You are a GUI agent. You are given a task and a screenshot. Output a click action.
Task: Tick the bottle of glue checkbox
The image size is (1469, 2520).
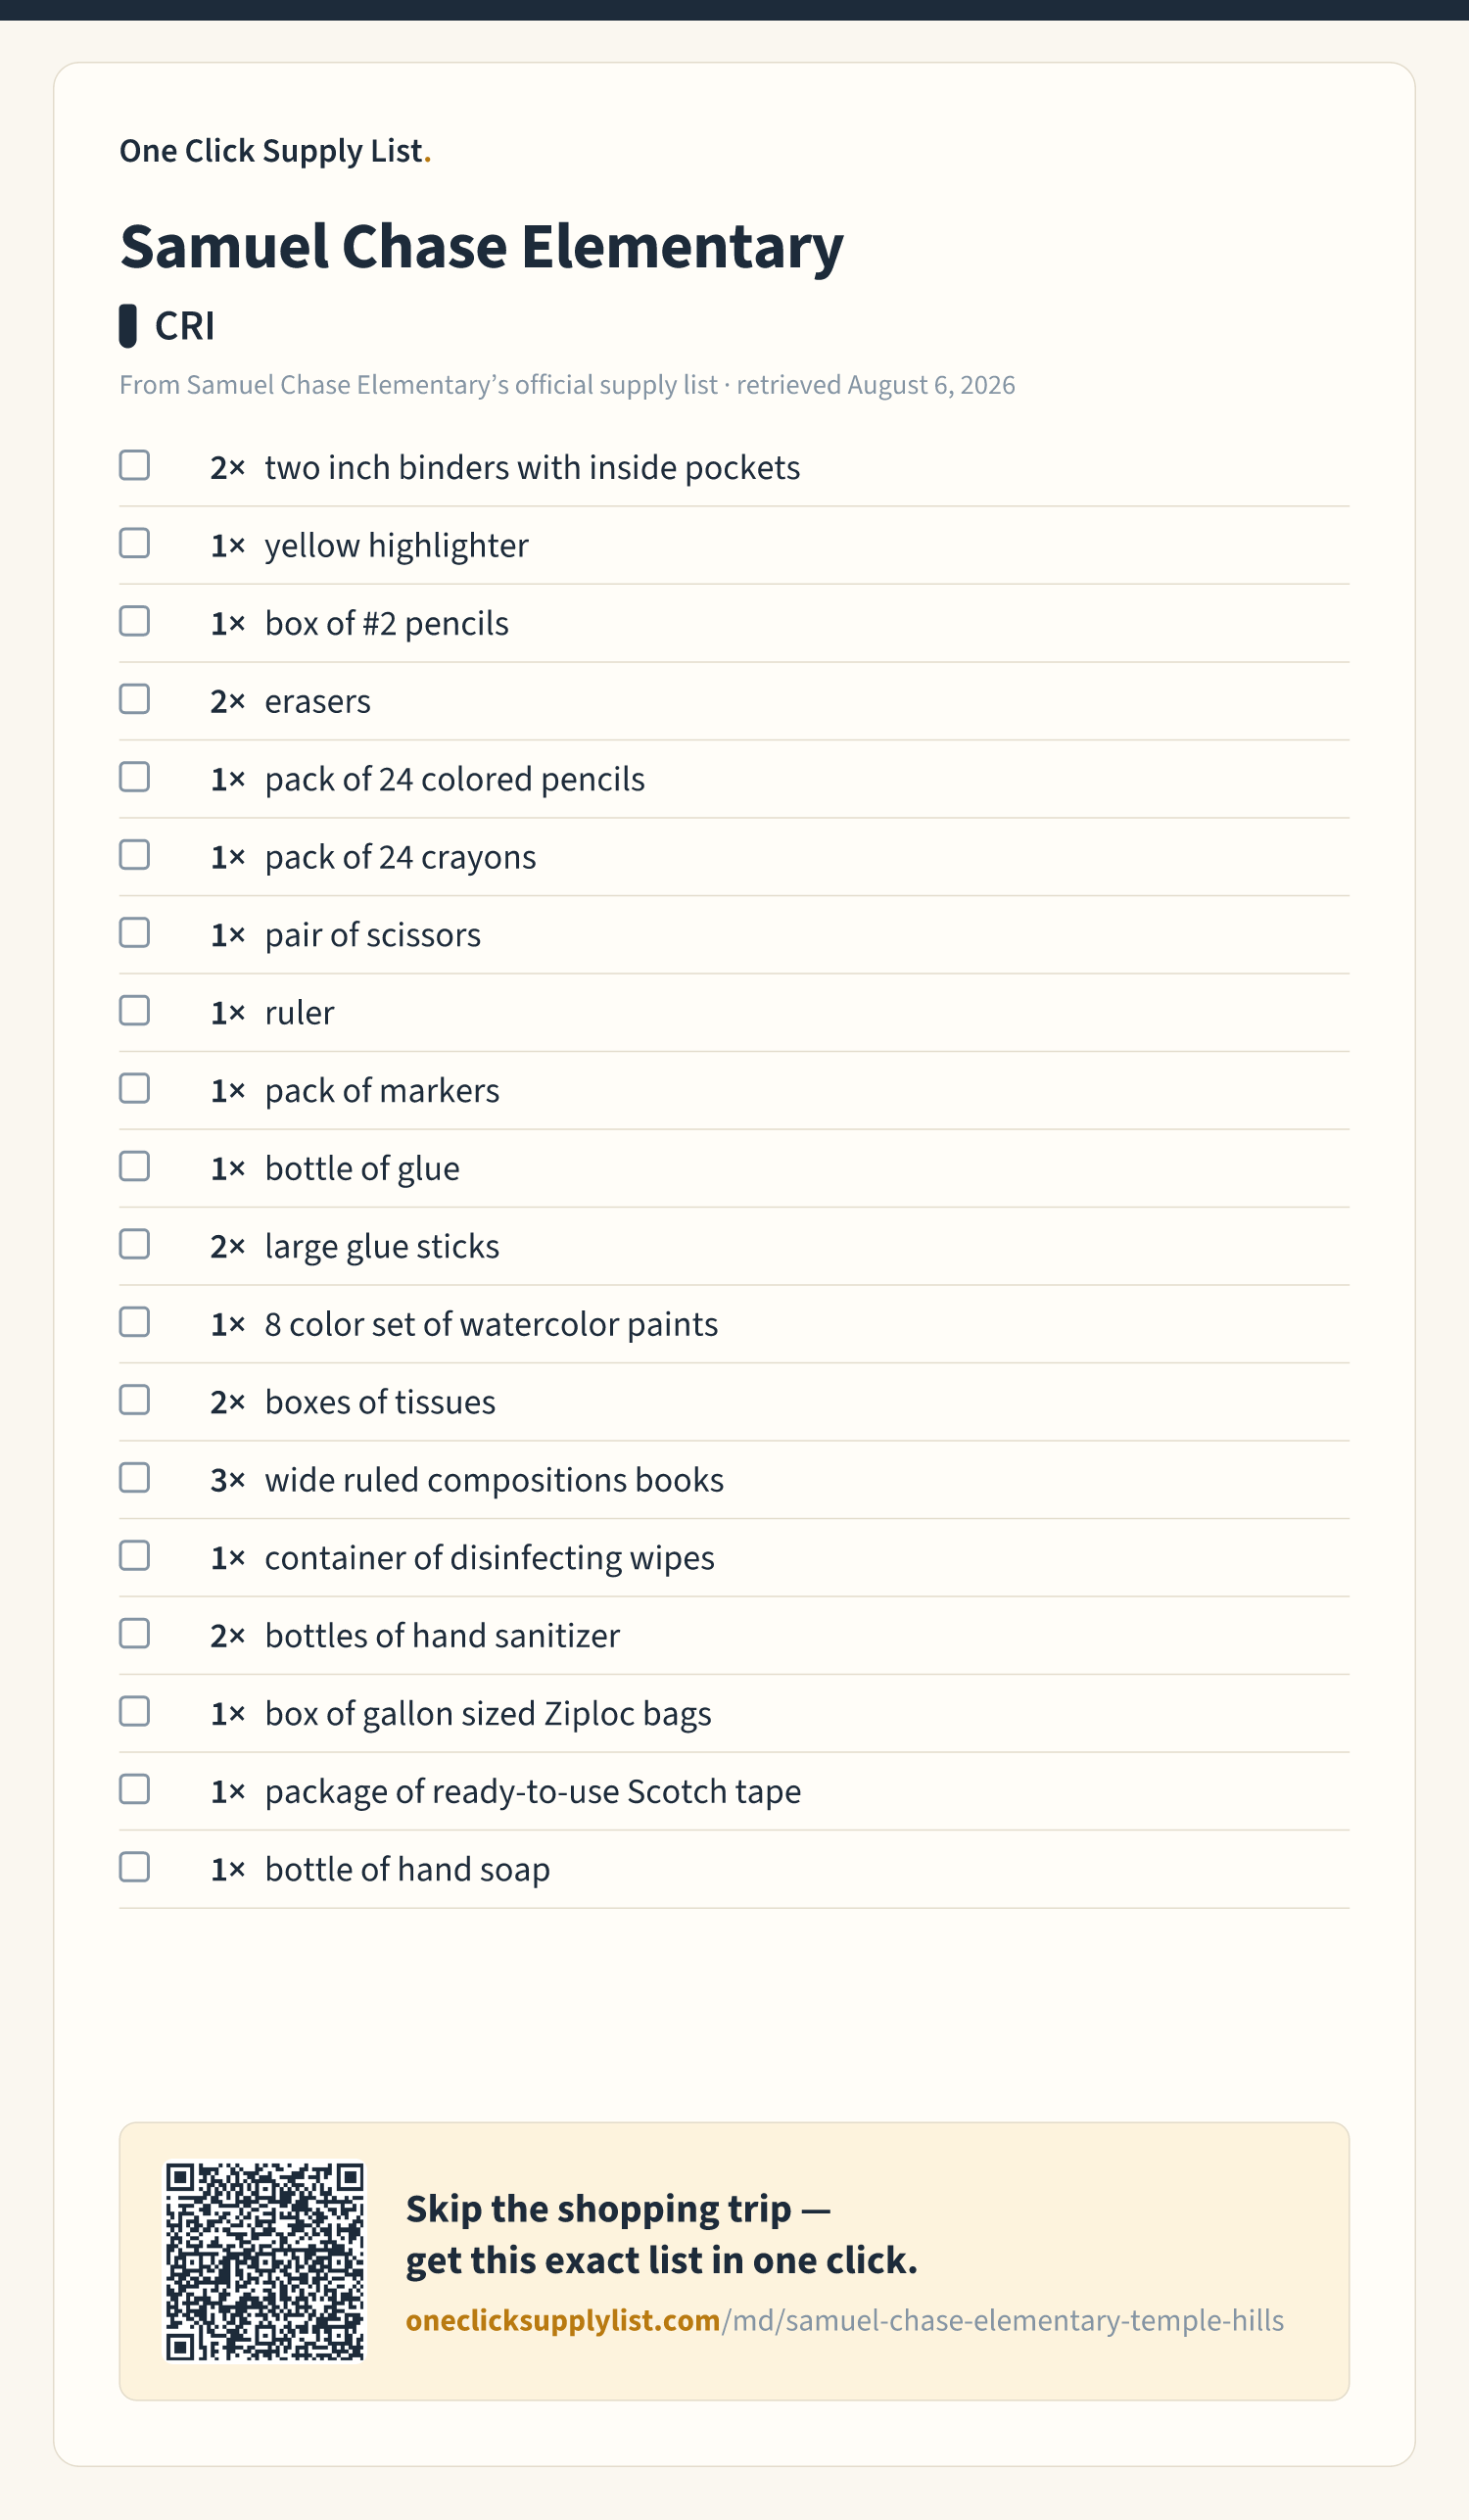click(x=134, y=1166)
